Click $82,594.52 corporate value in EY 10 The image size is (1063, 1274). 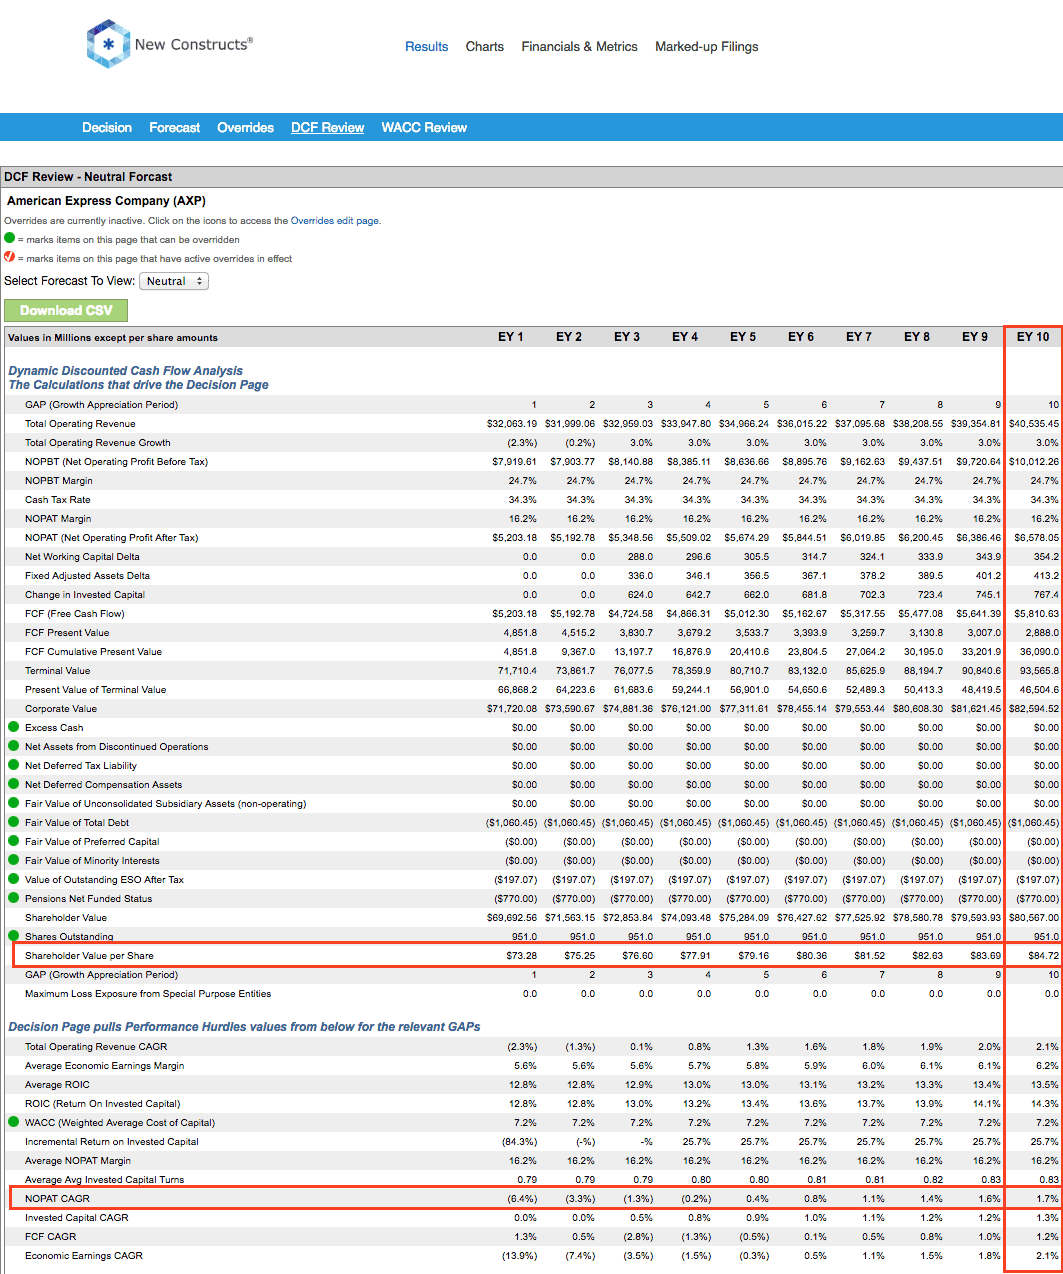pos(1034,708)
